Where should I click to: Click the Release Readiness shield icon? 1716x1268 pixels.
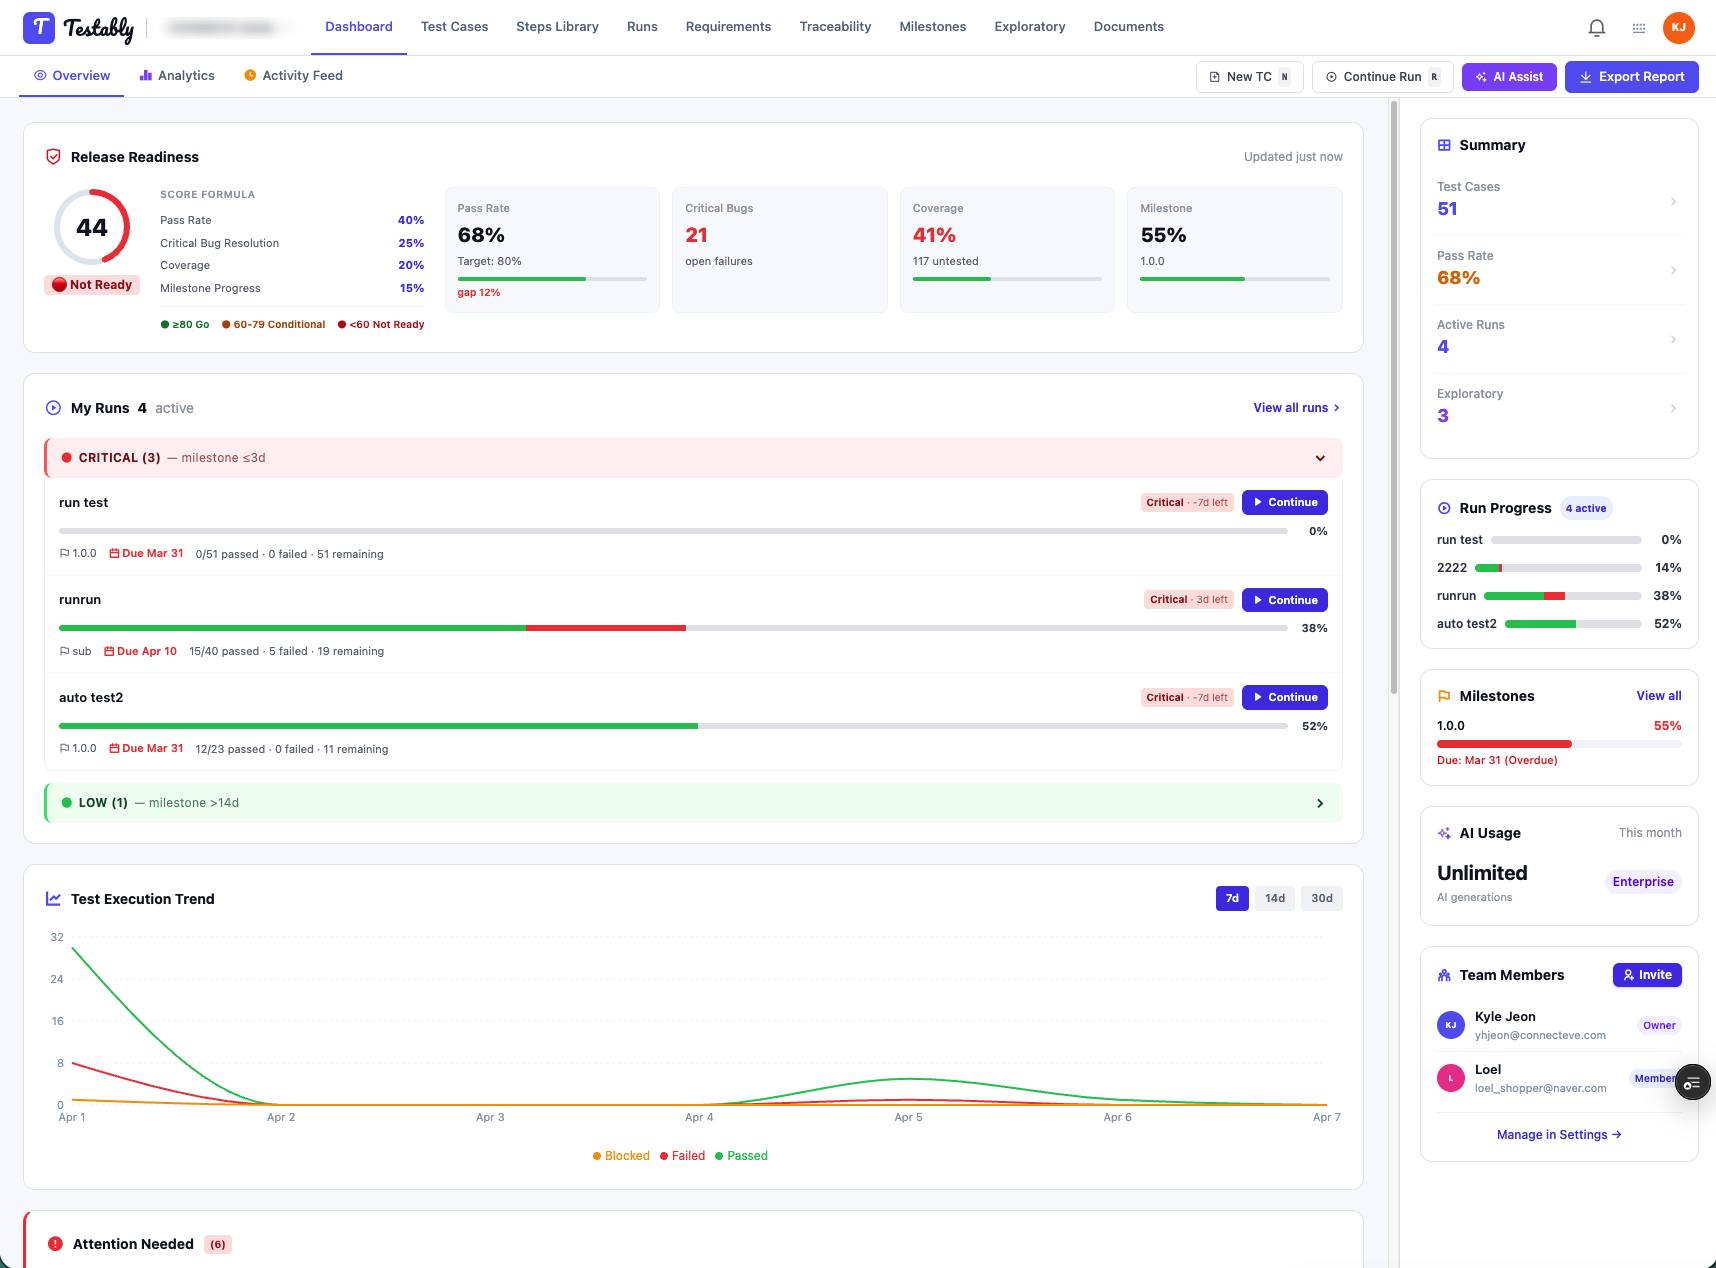[x=54, y=157]
